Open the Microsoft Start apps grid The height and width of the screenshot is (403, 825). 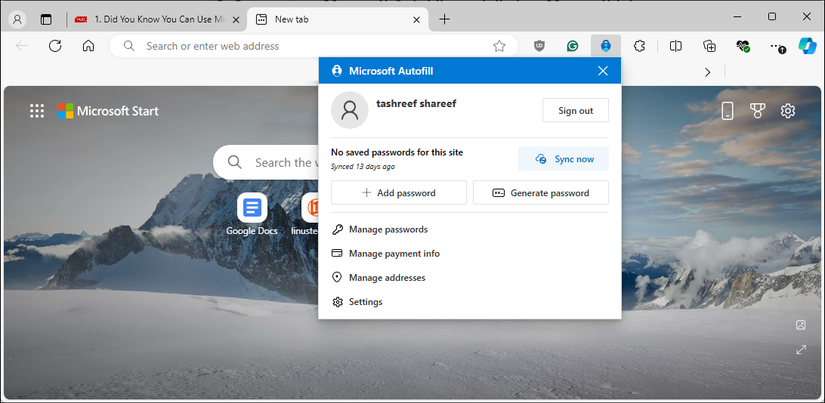[37, 110]
